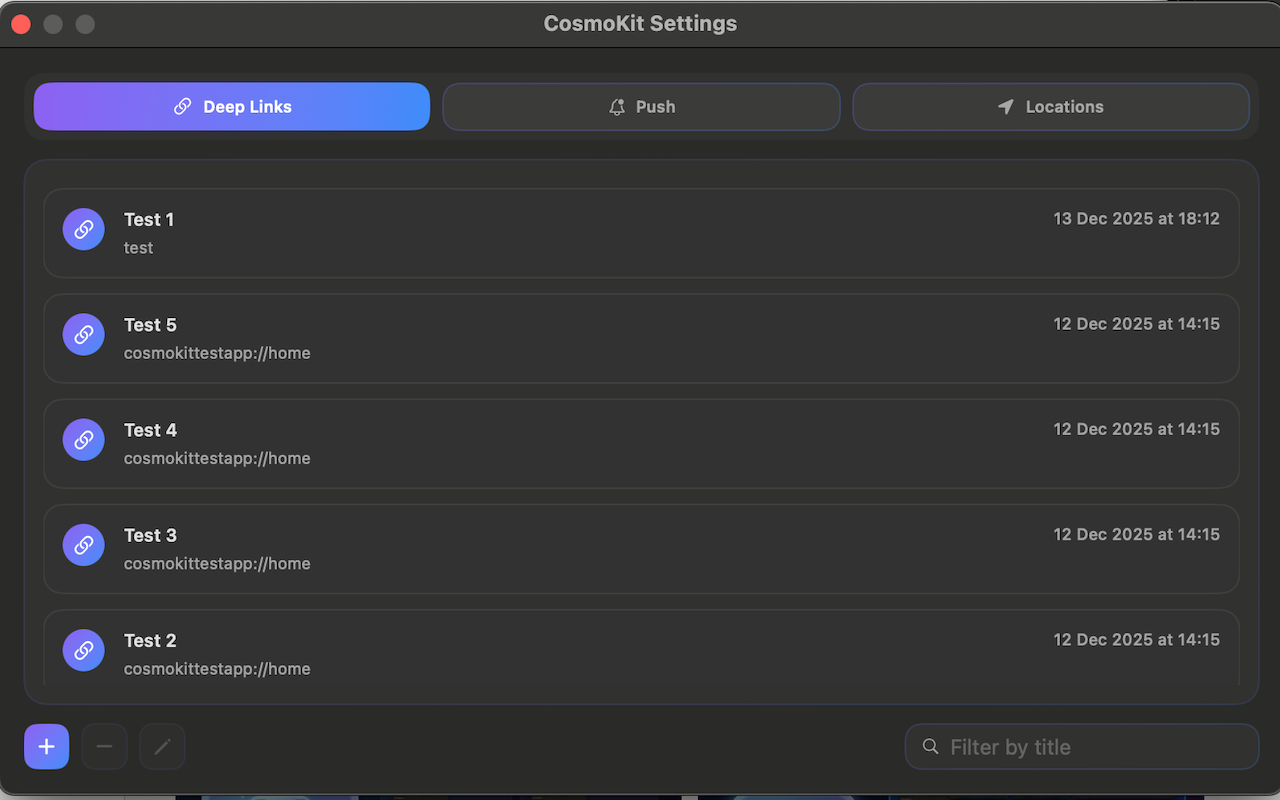Select the Test 5 deep link URL
Screen dimensions: 1280x800
click(217, 353)
